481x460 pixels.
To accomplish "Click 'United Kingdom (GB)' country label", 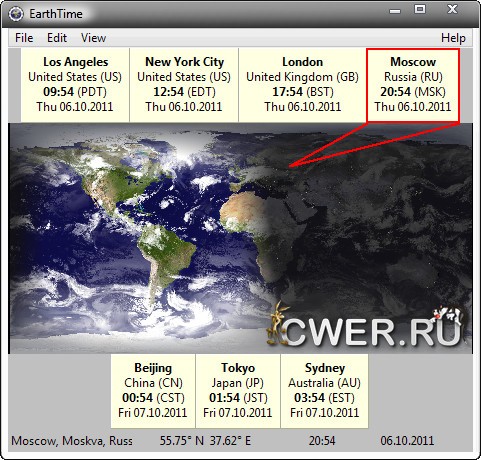I will [302, 77].
